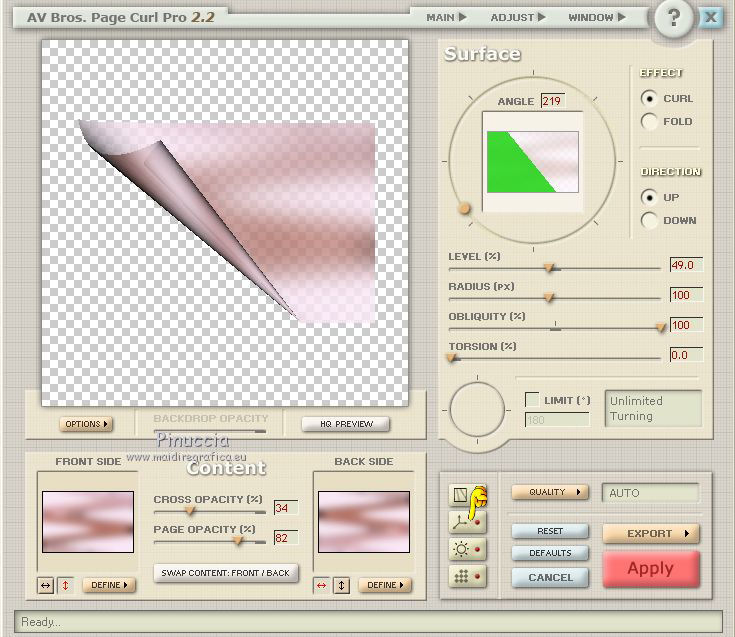Click the TORSION value field 0.0

click(686, 355)
